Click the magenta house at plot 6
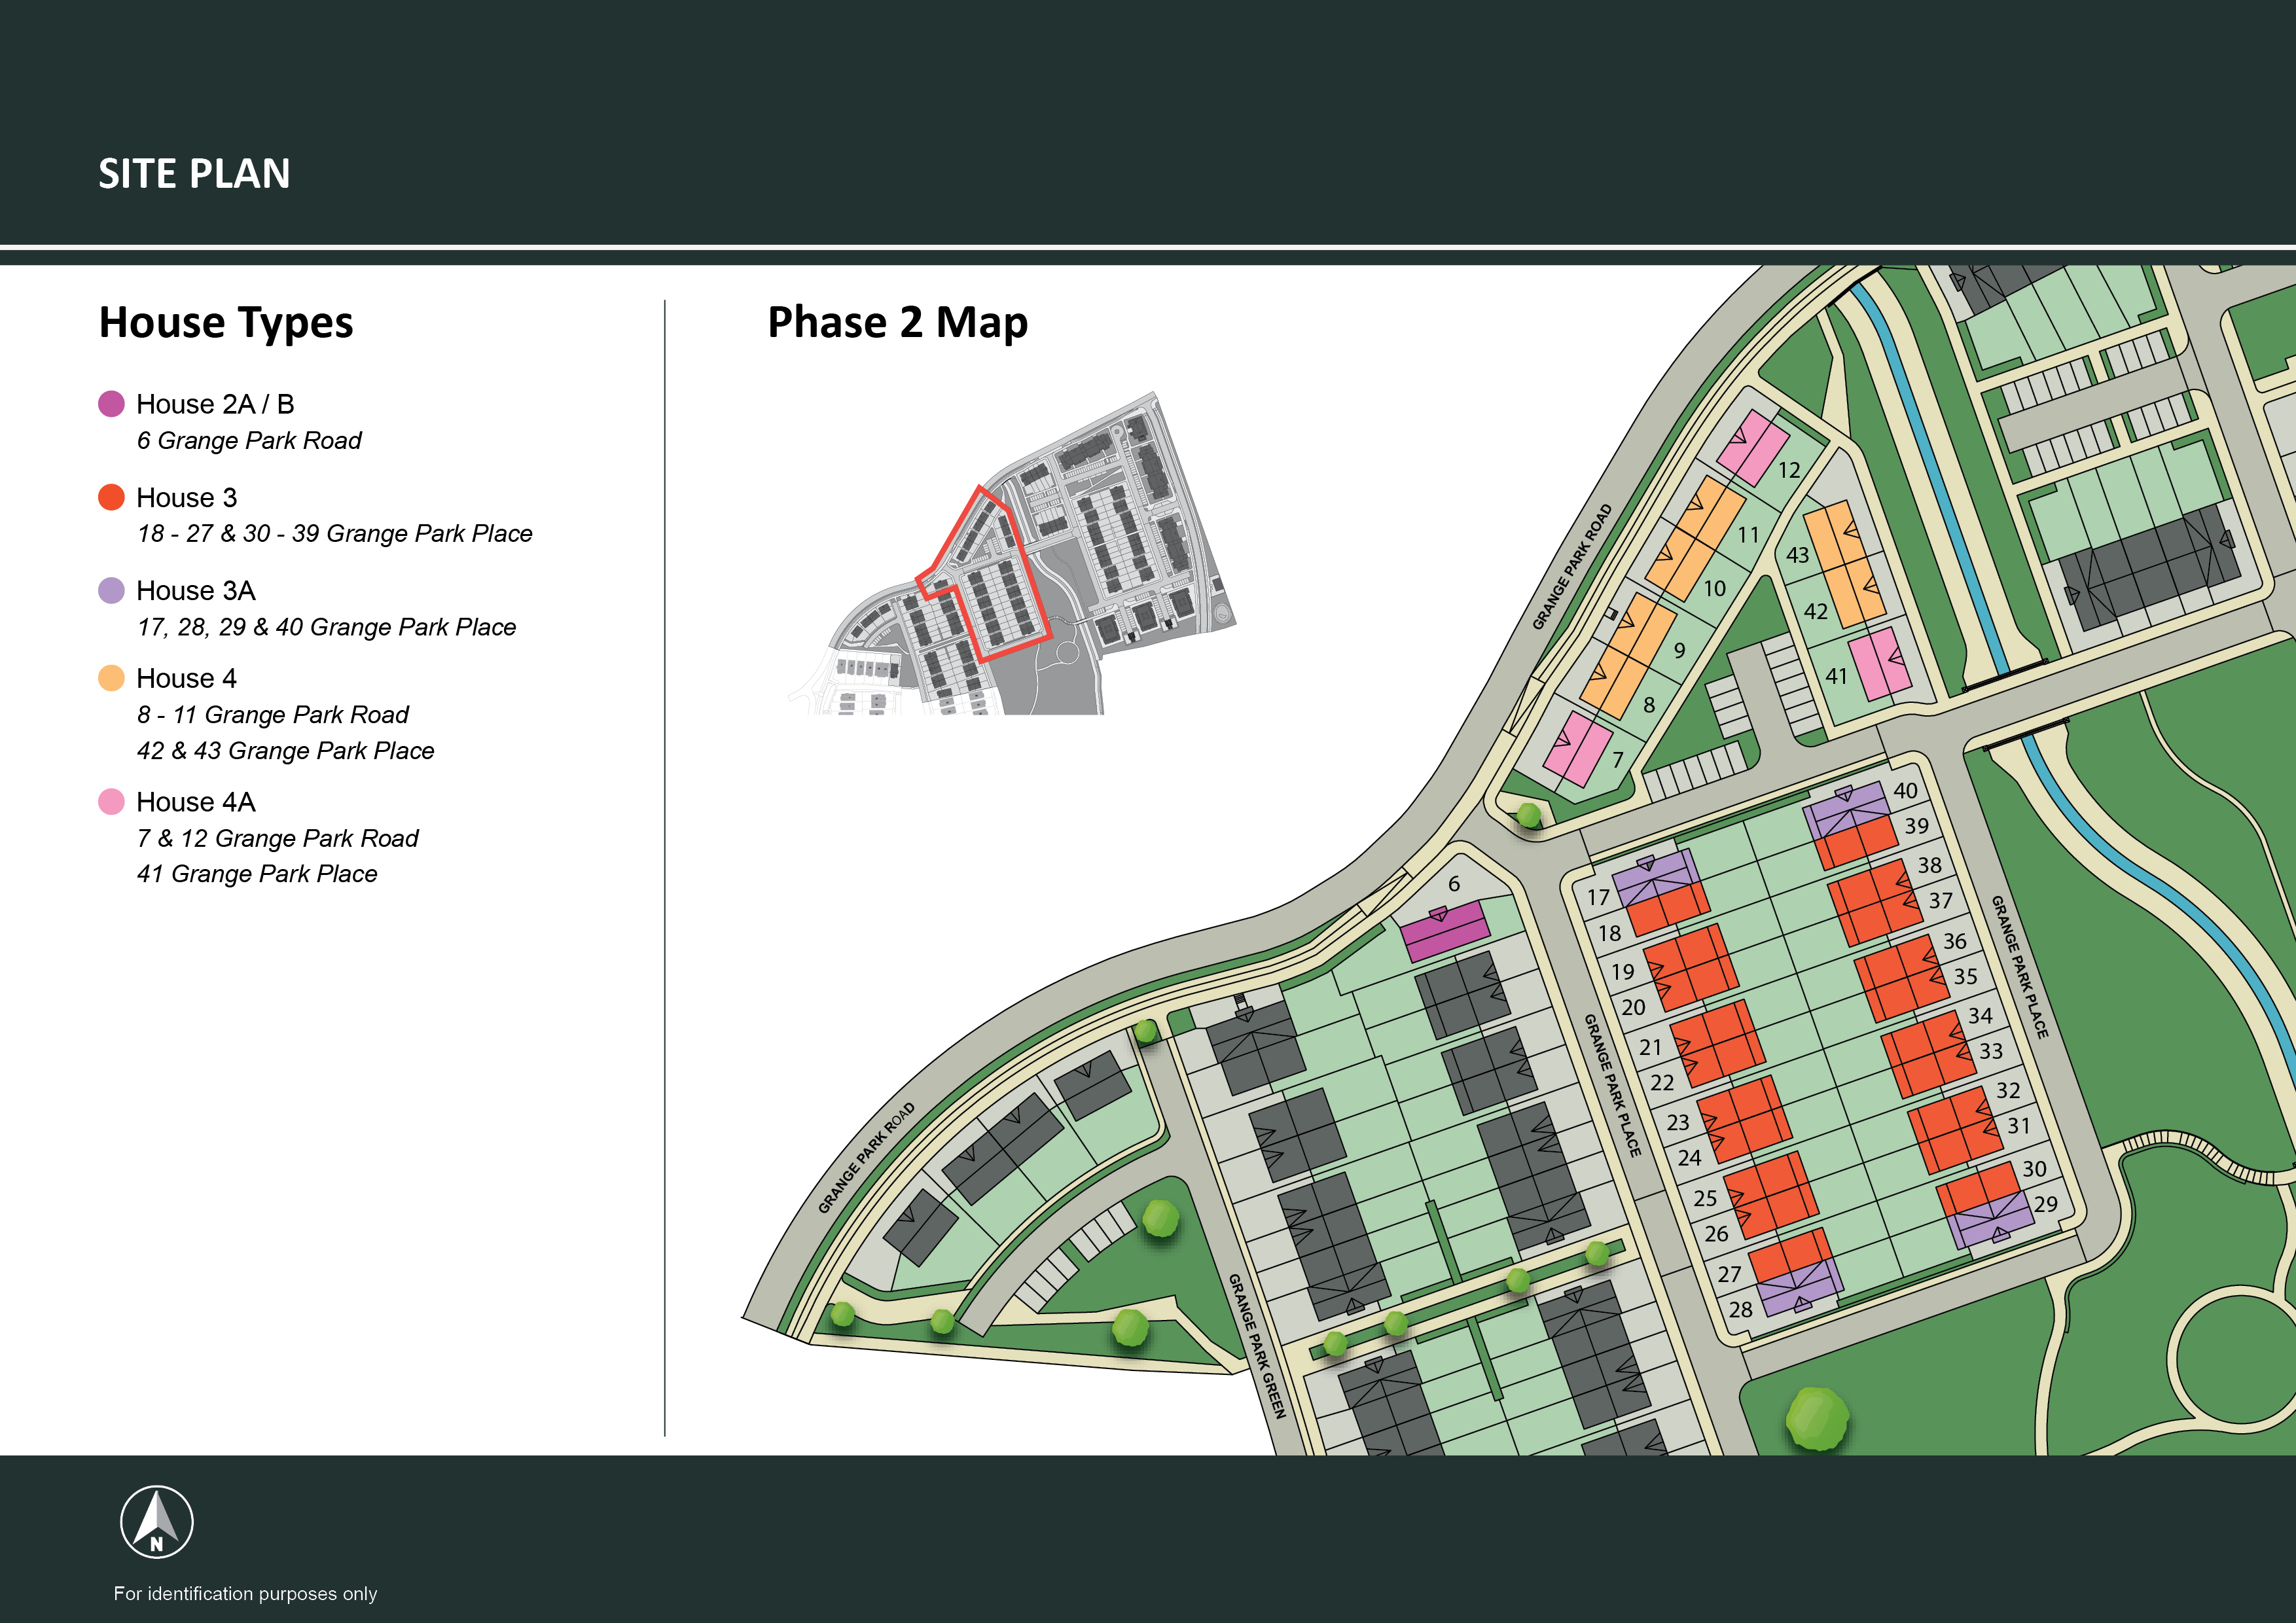 pyautogui.click(x=1444, y=931)
